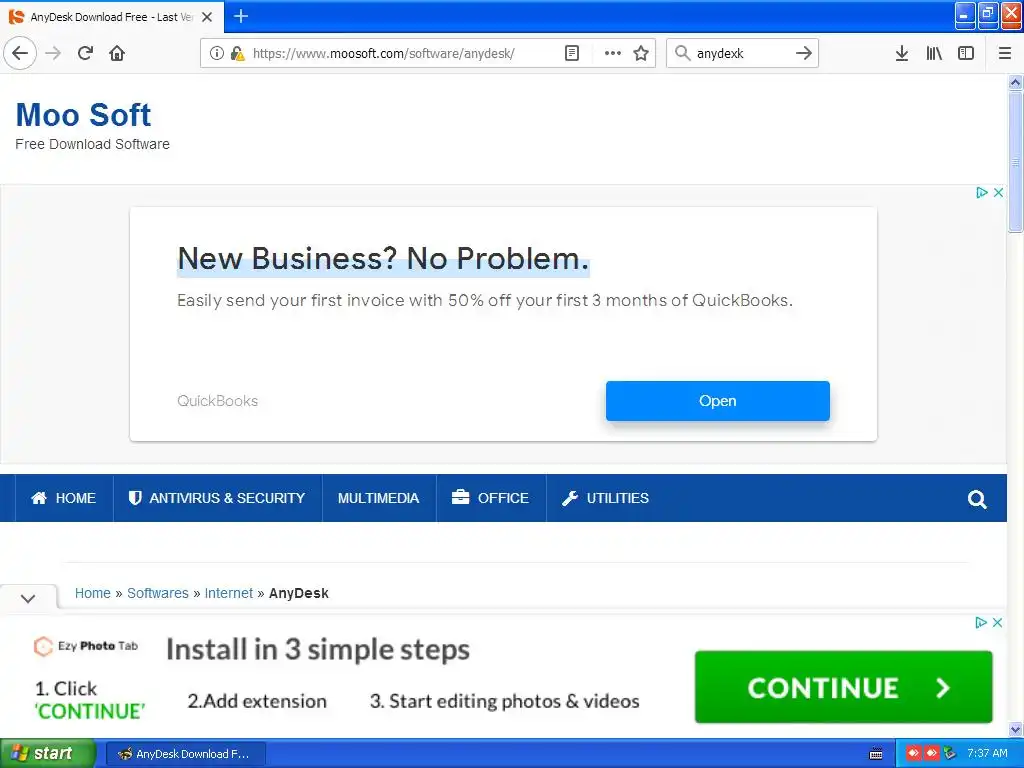Collapse the bottom ad with the chevron

[x=28, y=598]
